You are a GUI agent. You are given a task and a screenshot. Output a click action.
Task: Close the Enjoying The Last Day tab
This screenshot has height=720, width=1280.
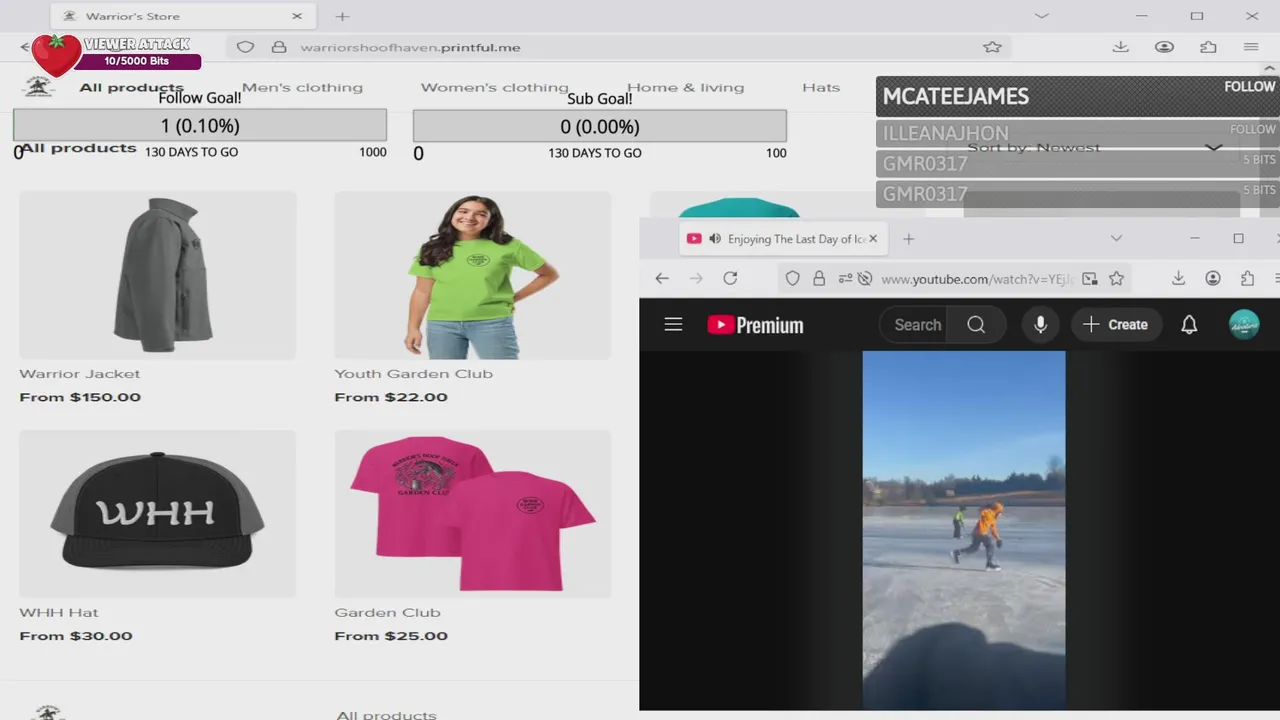[x=873, y=239]
